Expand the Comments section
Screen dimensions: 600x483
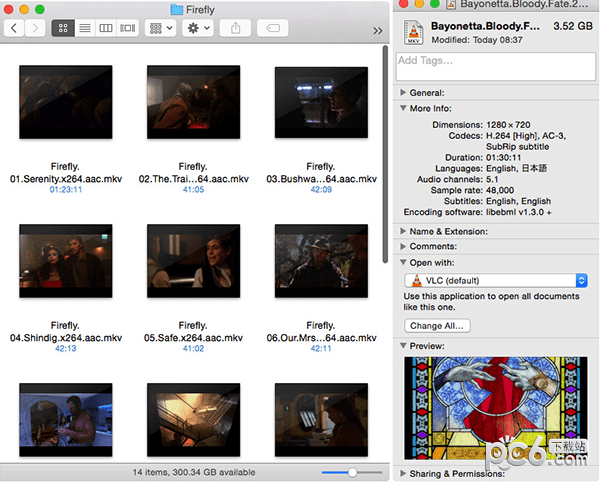point(403,246)
